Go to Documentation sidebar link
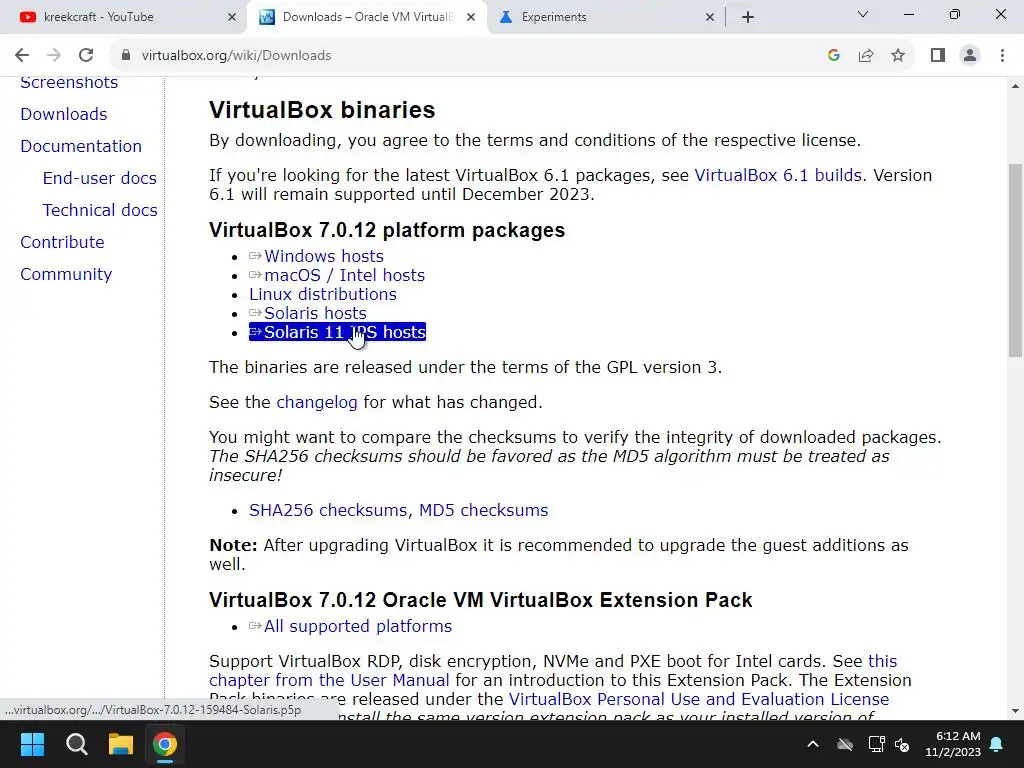The height and width of the screenshot is (768, 1024). 81,146
